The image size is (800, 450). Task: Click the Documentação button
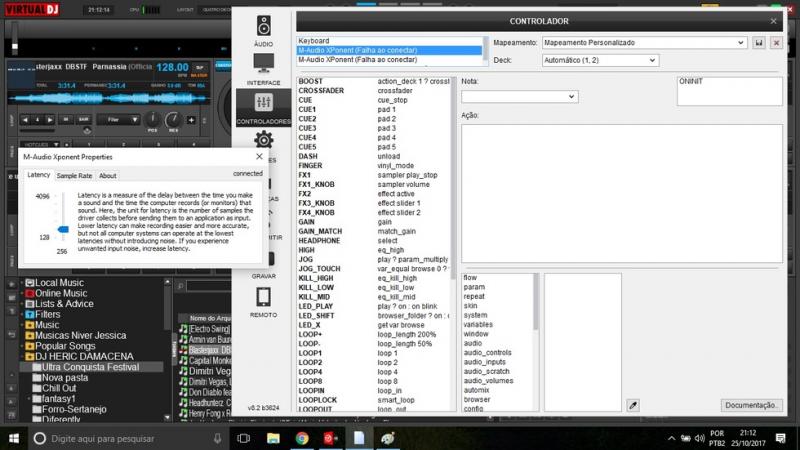tap(751, 405)
